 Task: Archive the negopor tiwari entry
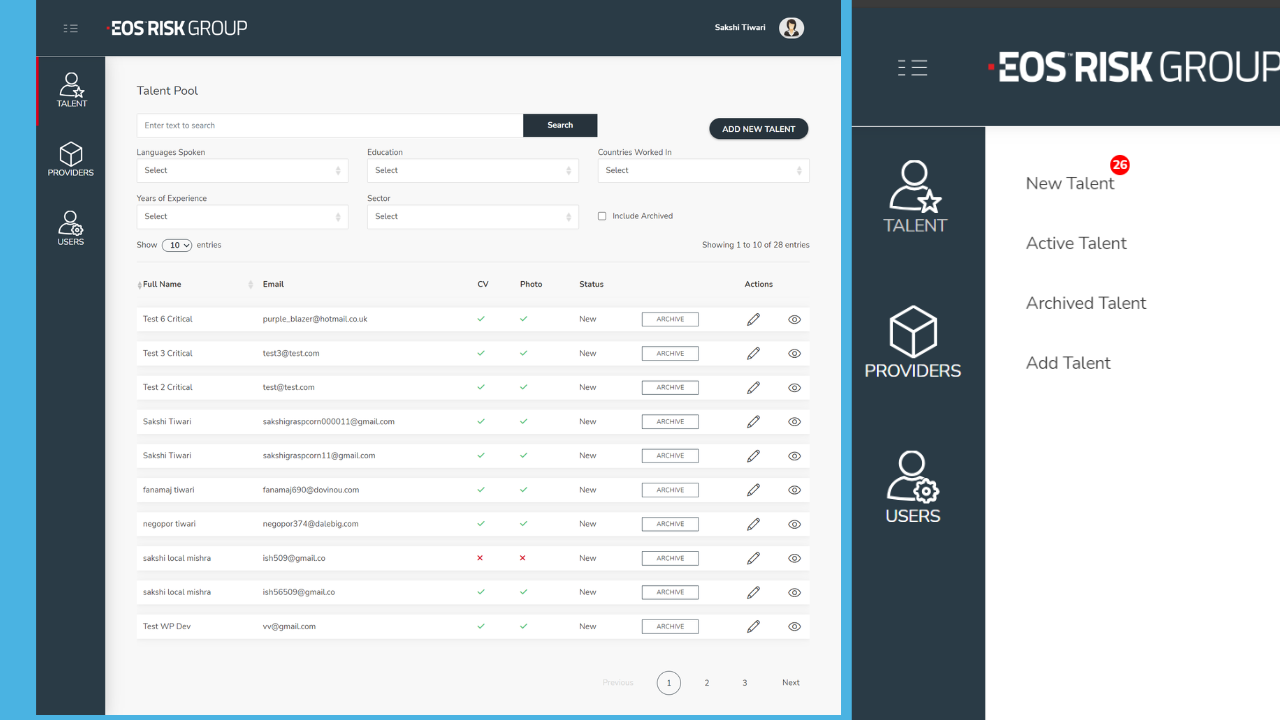670,524
